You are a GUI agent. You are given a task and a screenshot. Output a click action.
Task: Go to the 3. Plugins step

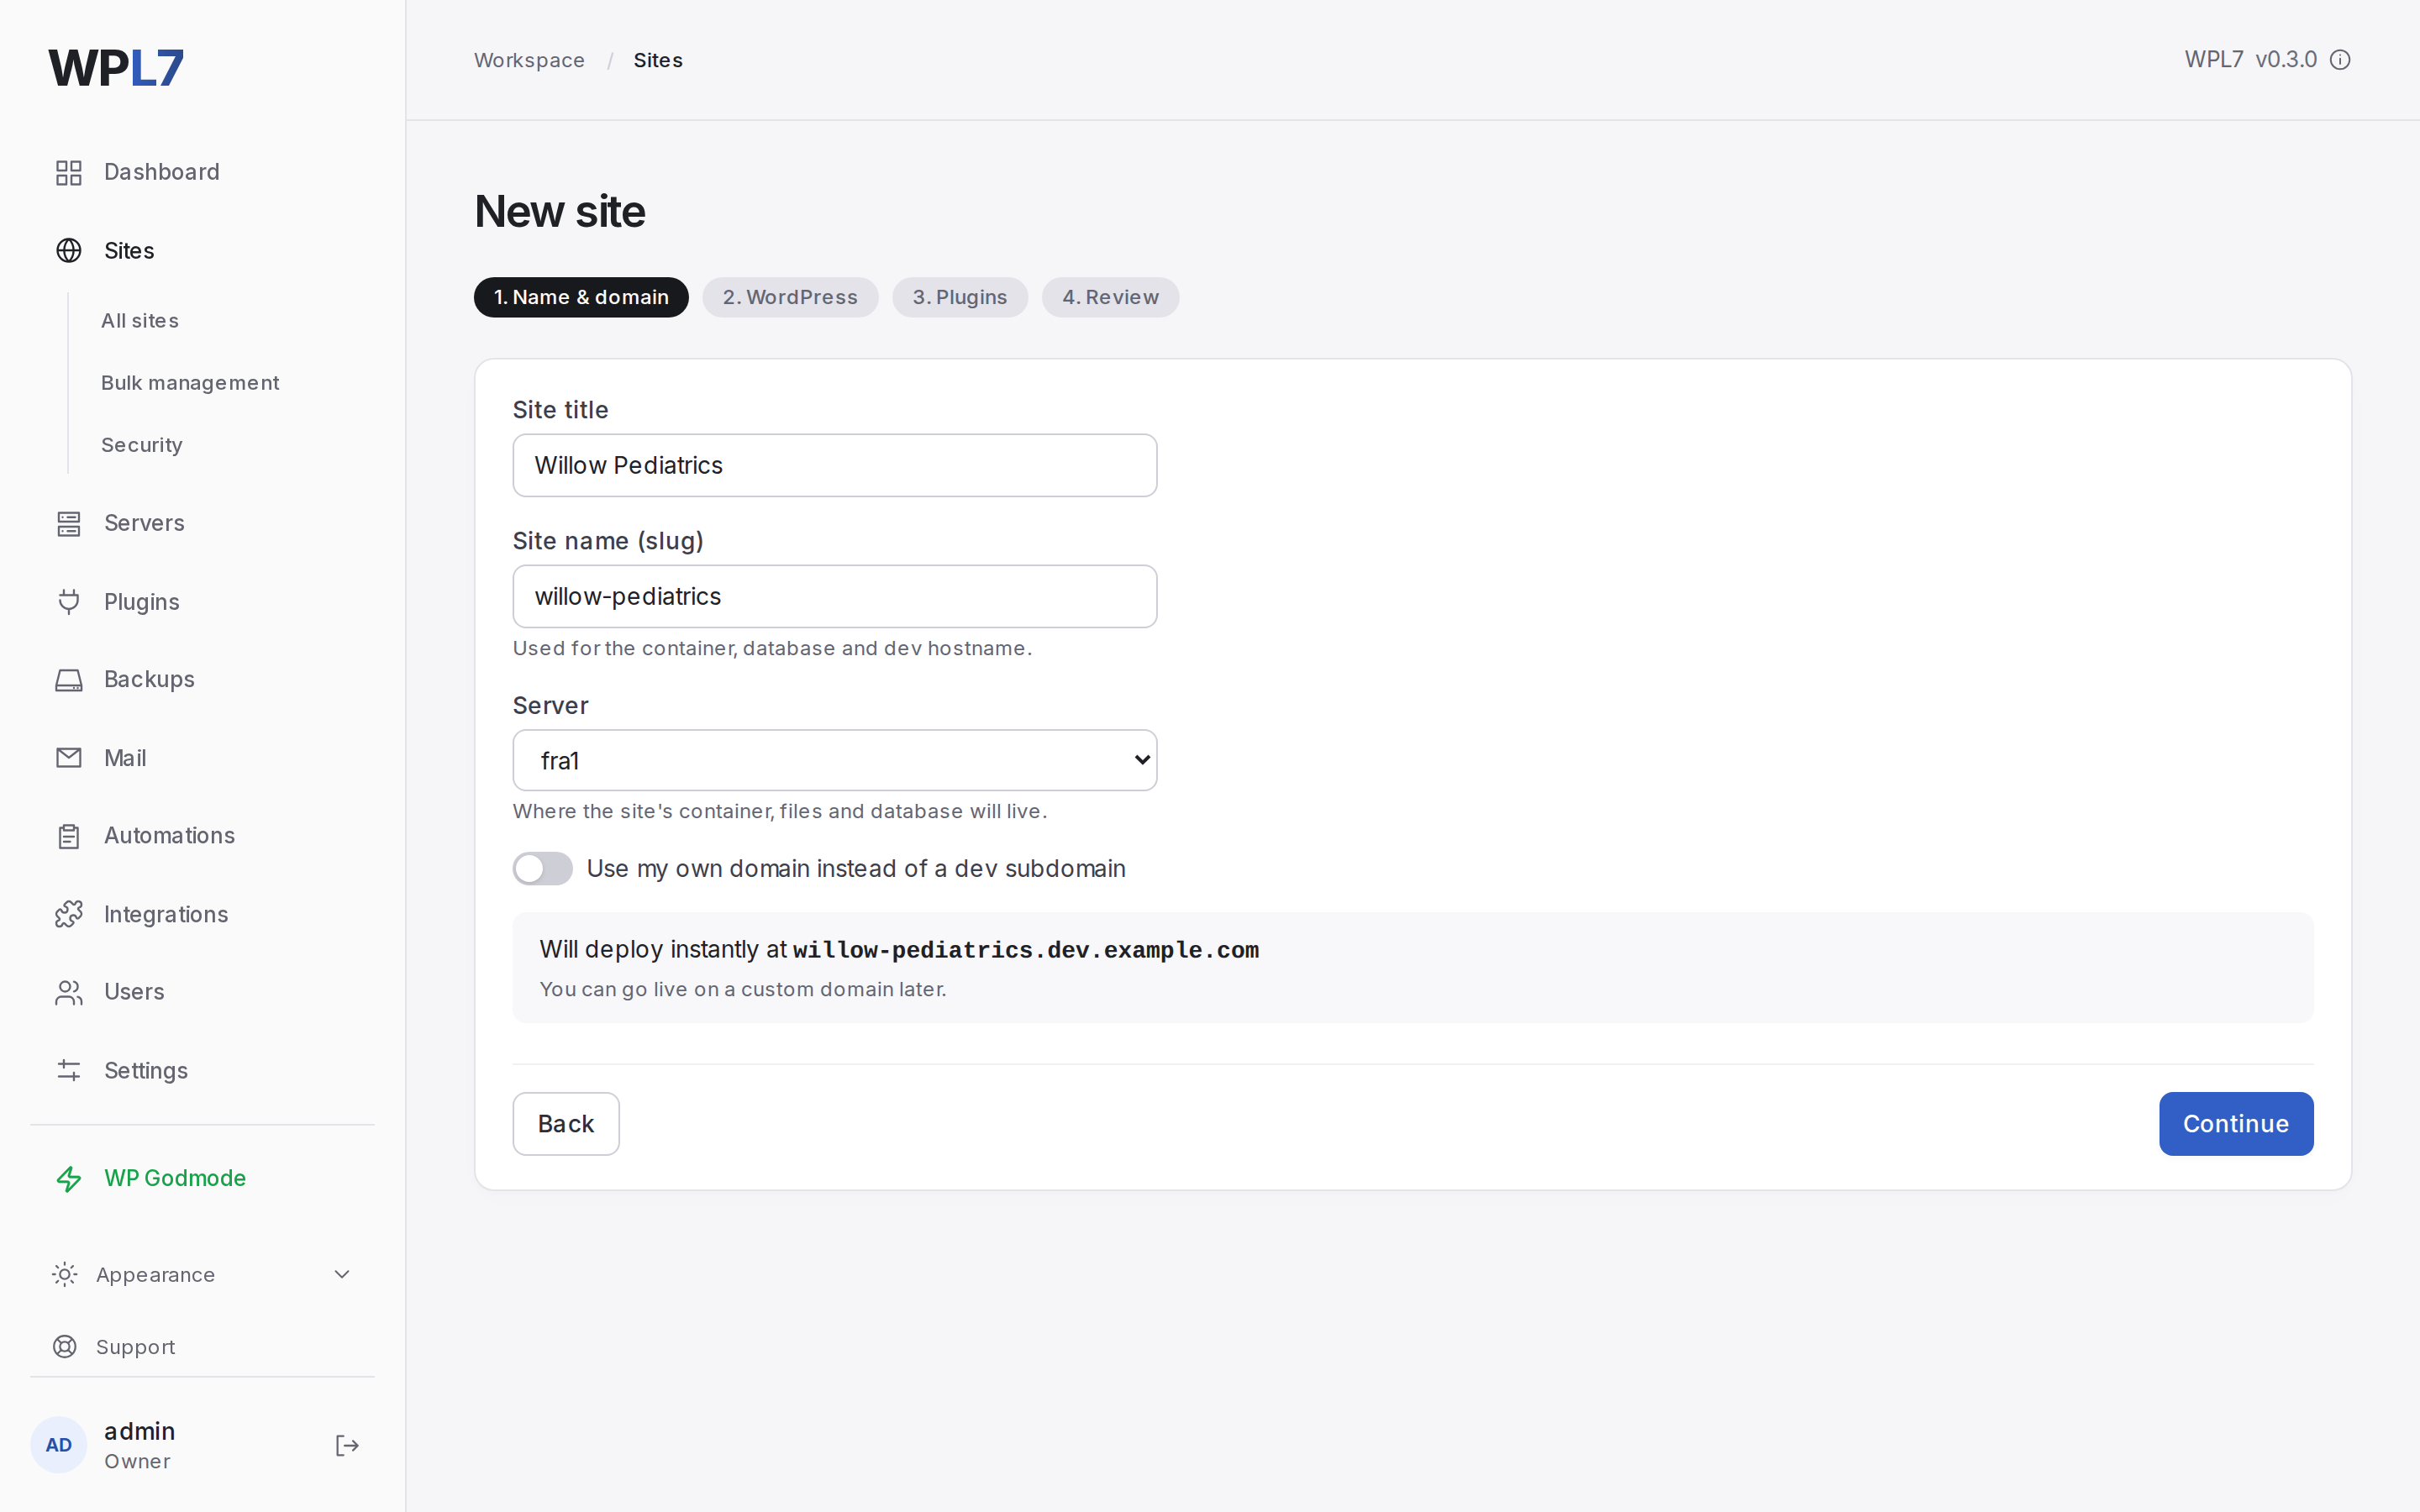(x=960, y=297)
